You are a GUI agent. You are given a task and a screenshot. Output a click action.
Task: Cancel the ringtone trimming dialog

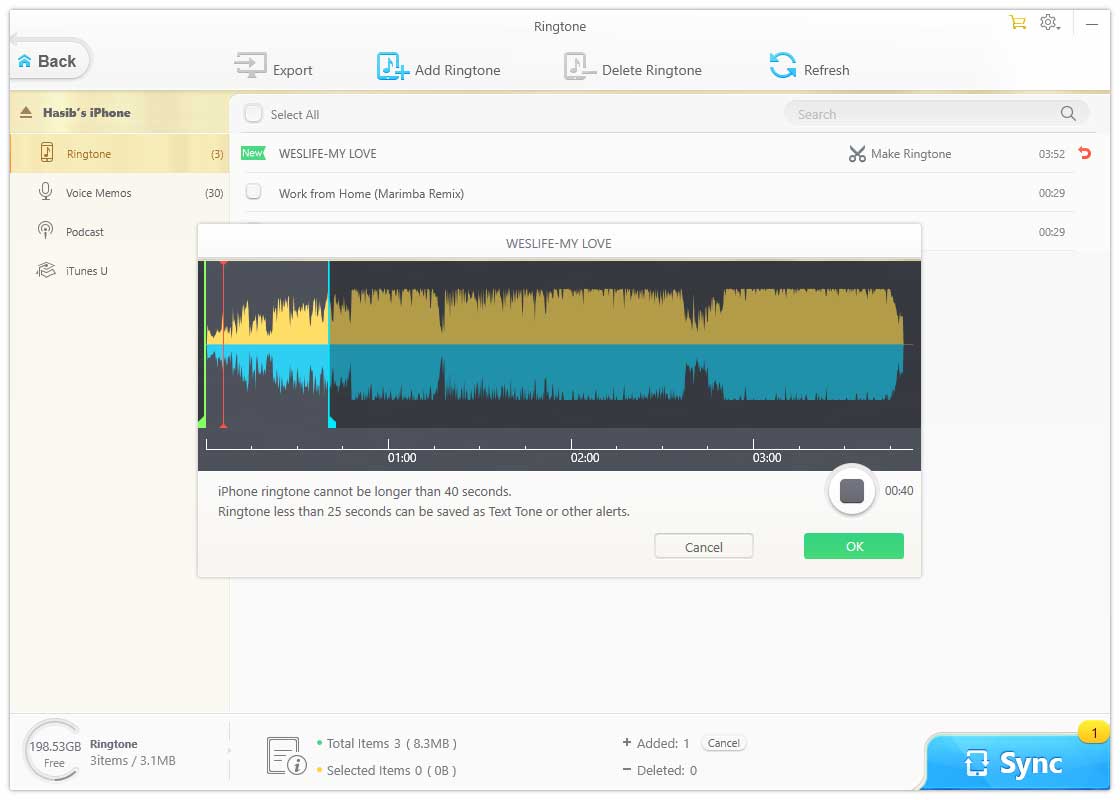(703, 547)
